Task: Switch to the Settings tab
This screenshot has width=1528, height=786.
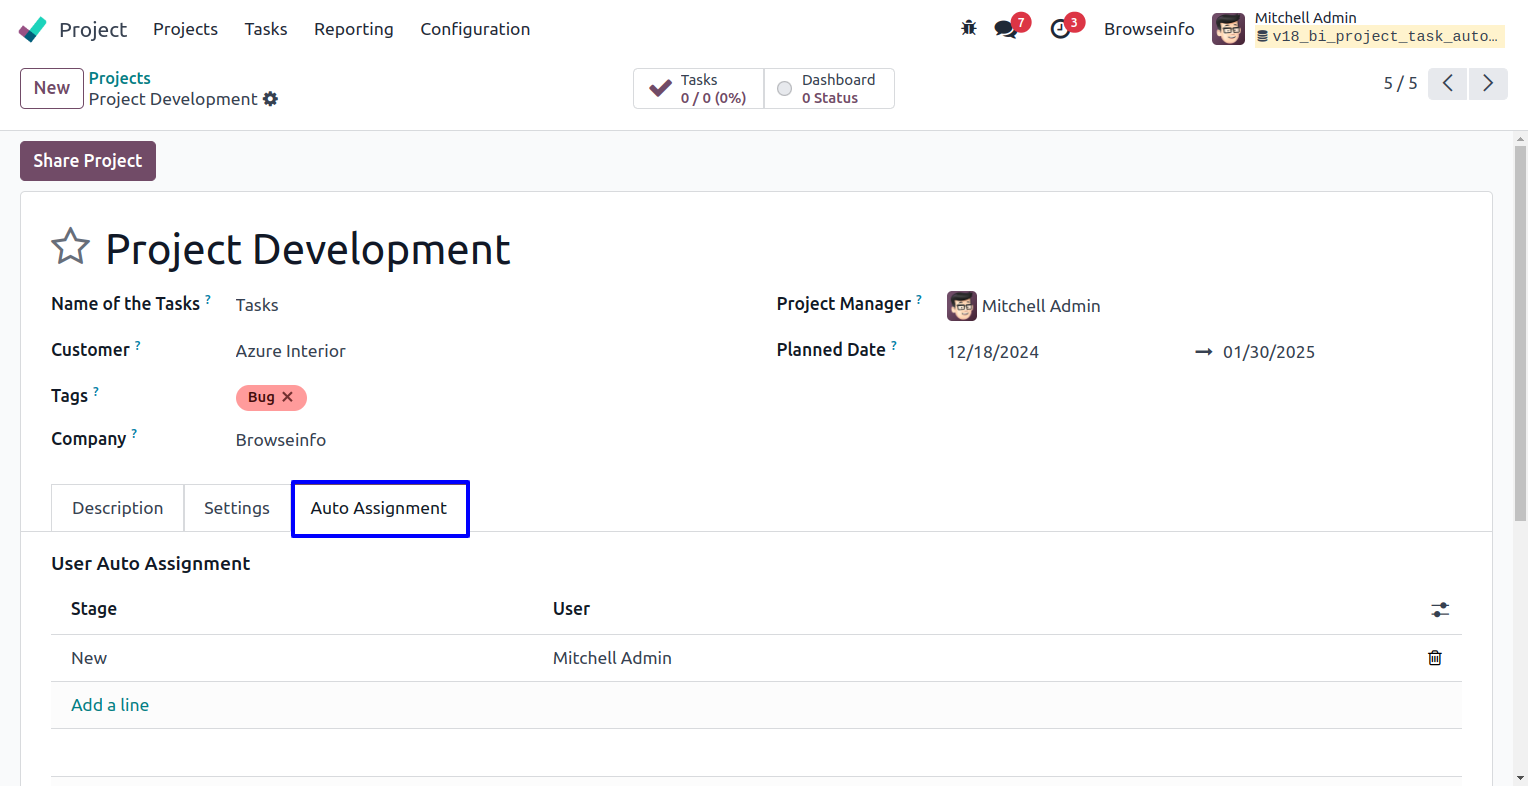Action: tap(237, 508)
